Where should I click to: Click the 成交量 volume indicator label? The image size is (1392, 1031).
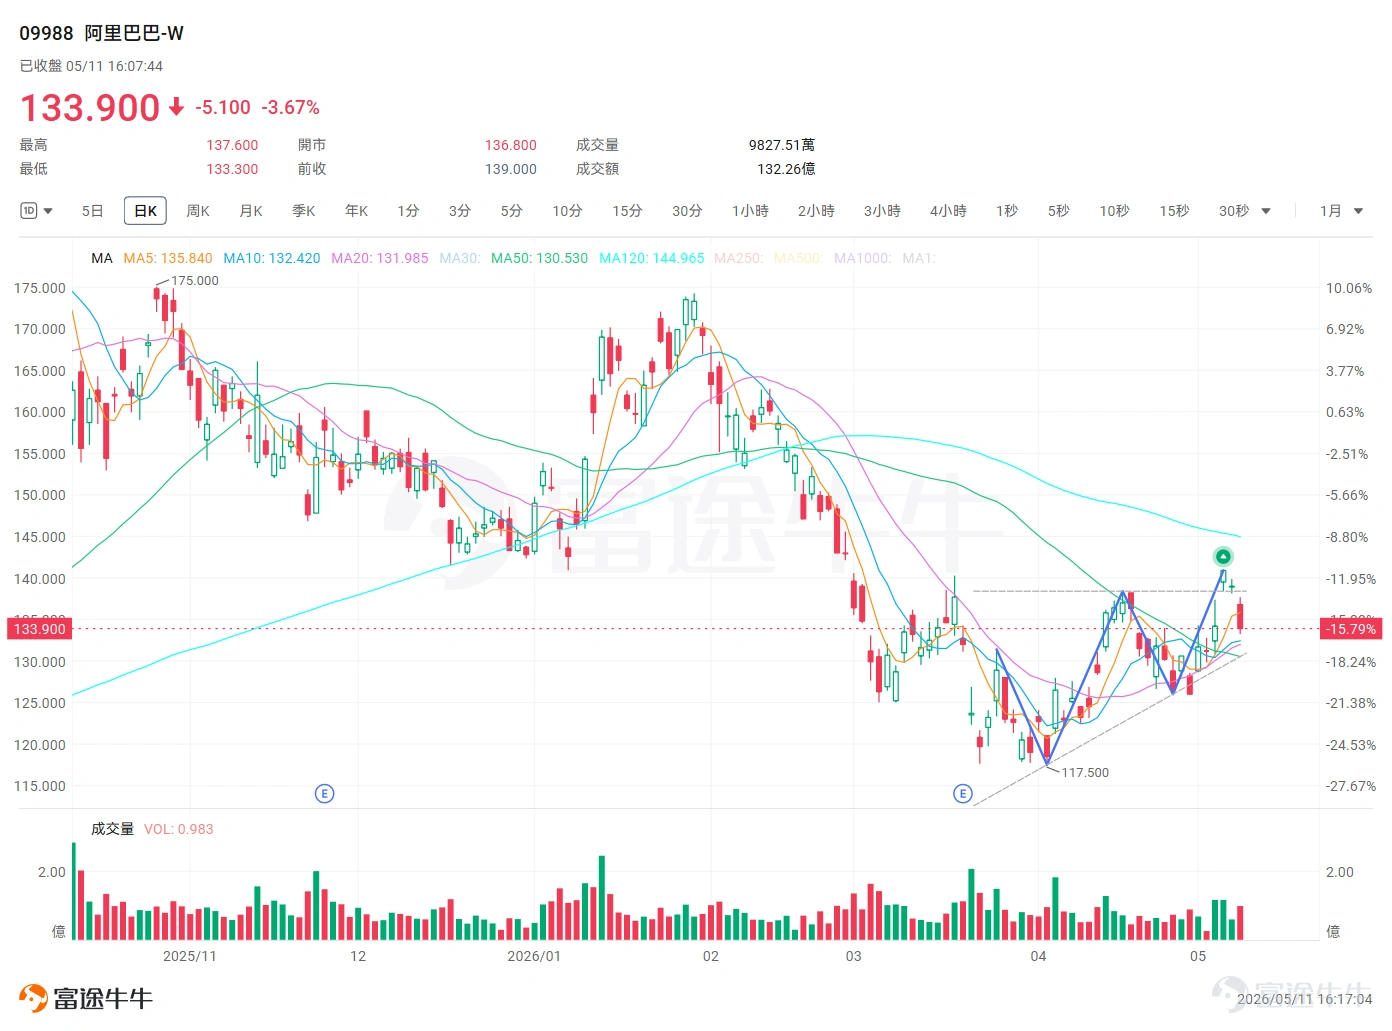click(x=112, y=829)
